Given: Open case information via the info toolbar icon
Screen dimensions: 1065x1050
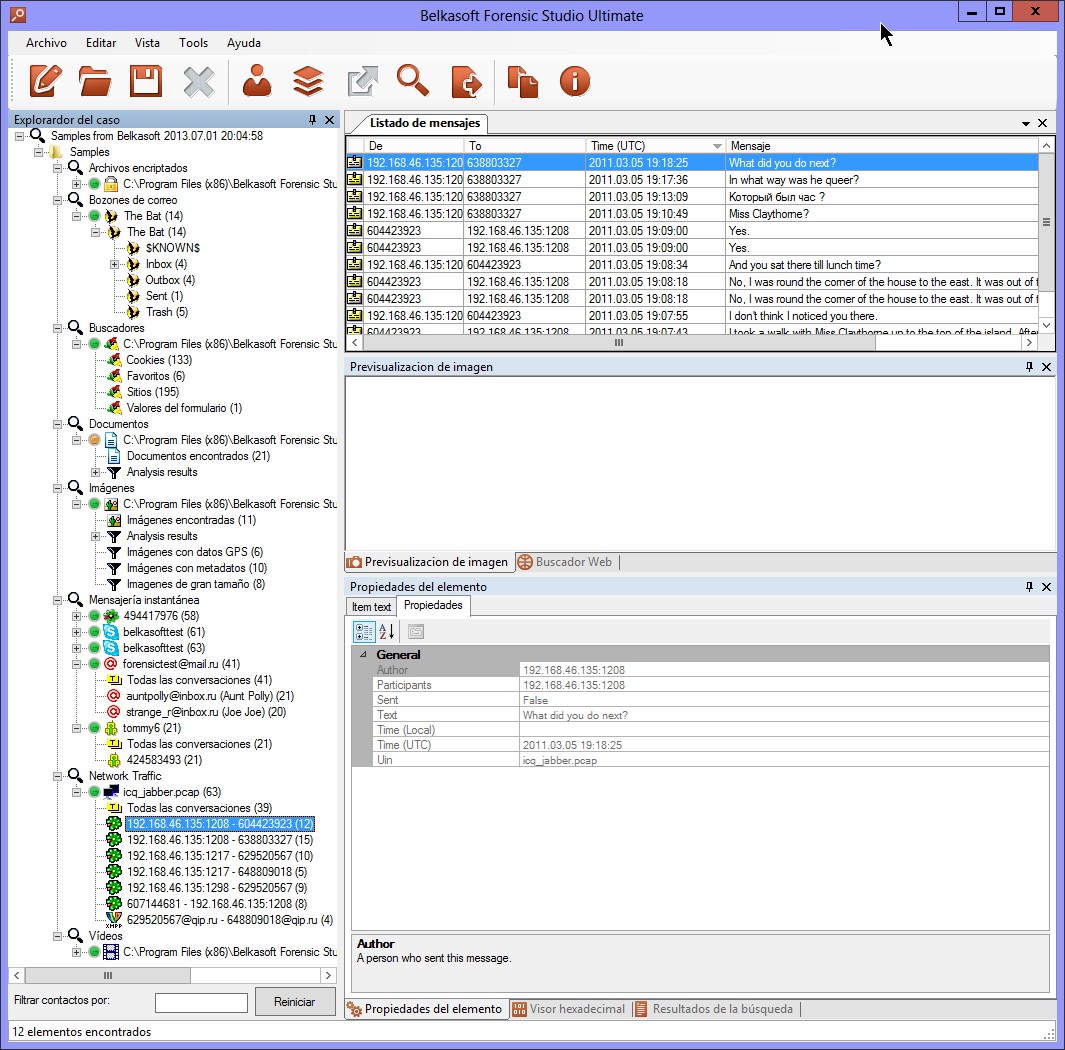Looking at the screenshot, I should coord(573,81).
